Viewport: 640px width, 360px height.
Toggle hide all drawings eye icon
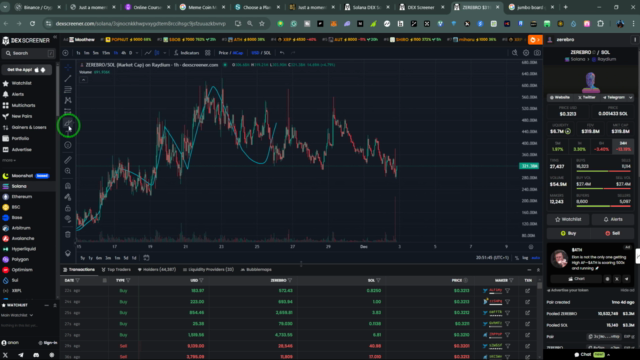coord(68,219)
